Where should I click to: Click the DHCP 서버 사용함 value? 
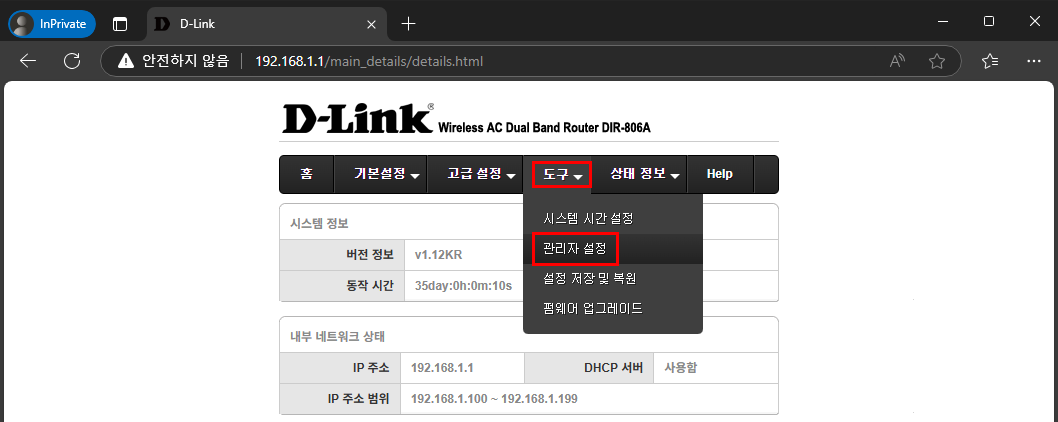click(681, 368)
